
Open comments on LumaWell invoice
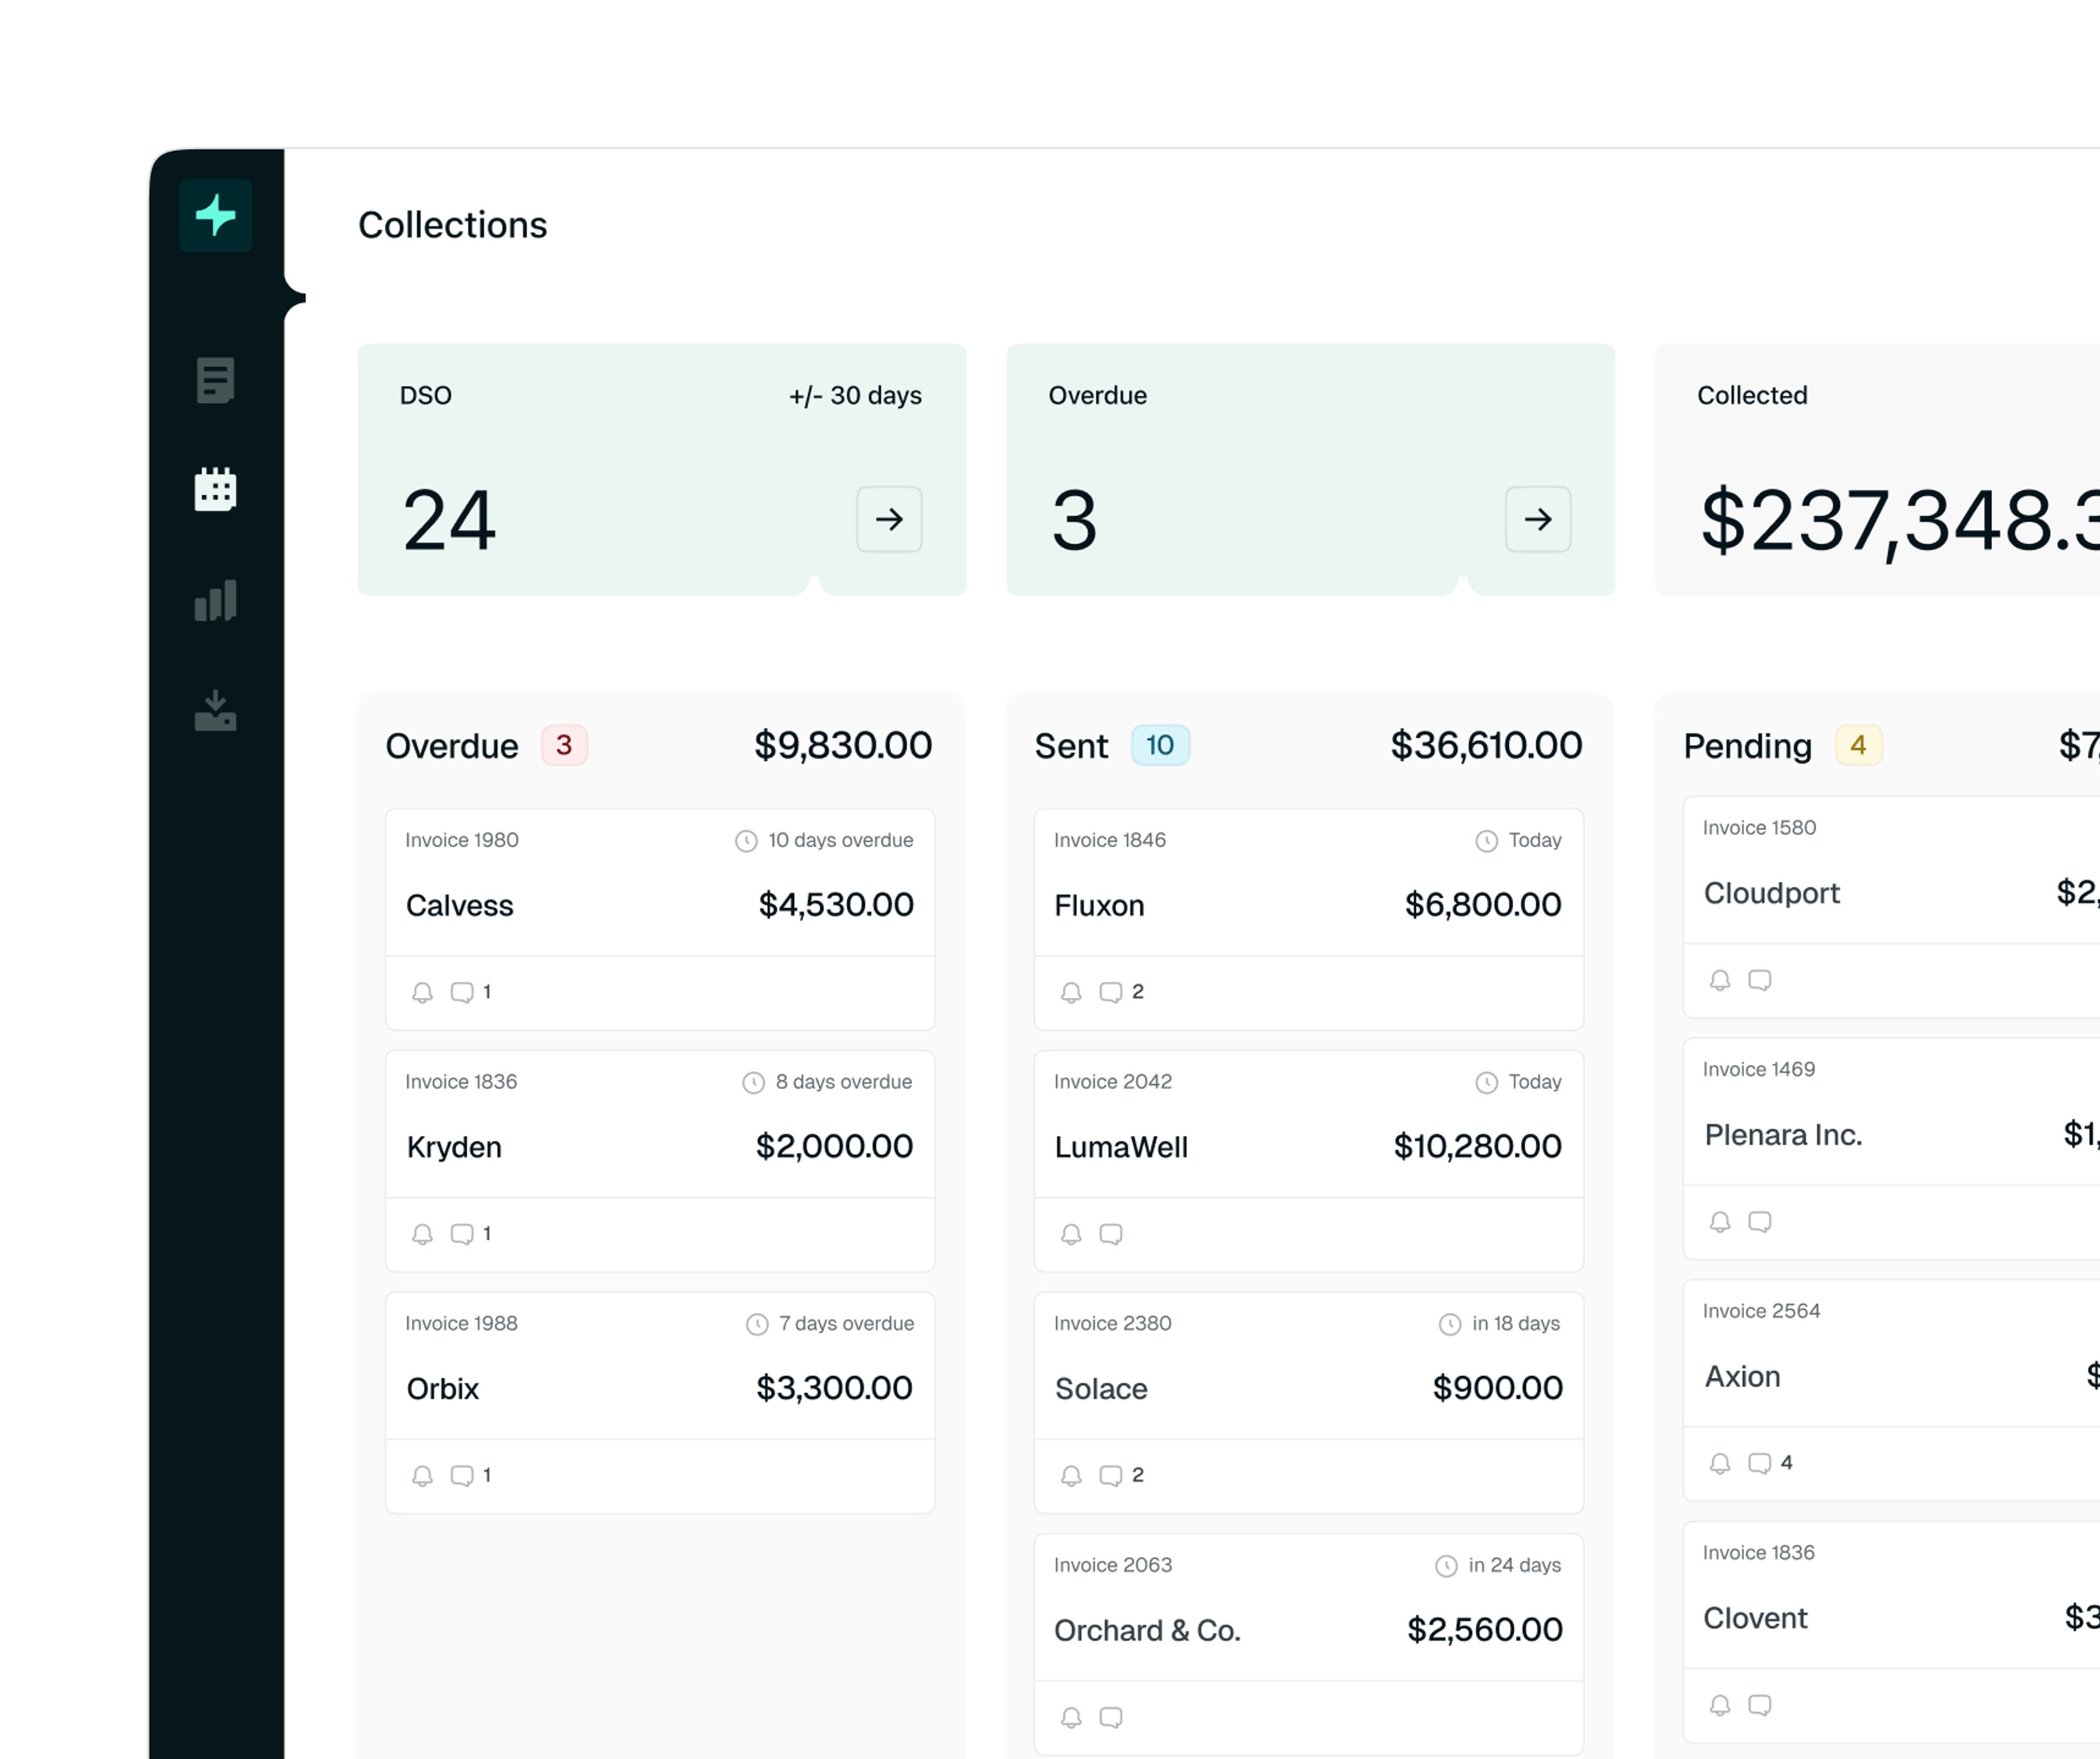coord(1111,1234)
